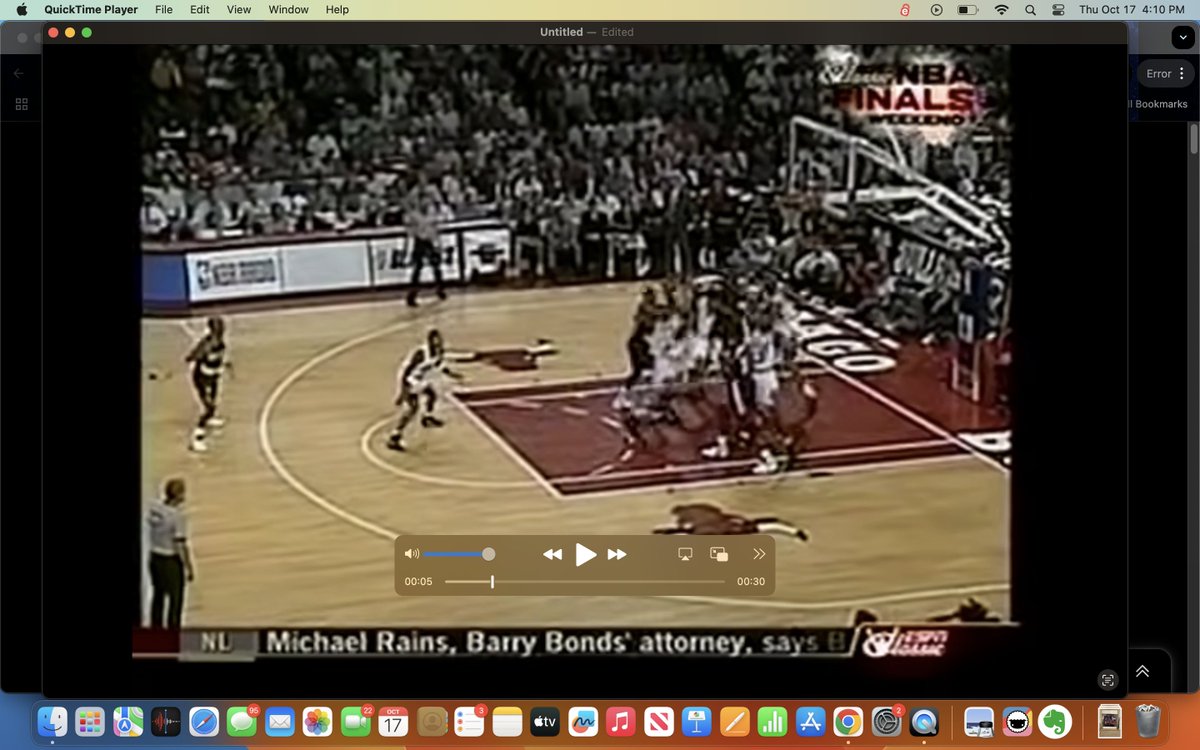The height and width of the screenshot is (750, 1200).
Task: Click the play circle menu bar icon
Action: point(936,9)
